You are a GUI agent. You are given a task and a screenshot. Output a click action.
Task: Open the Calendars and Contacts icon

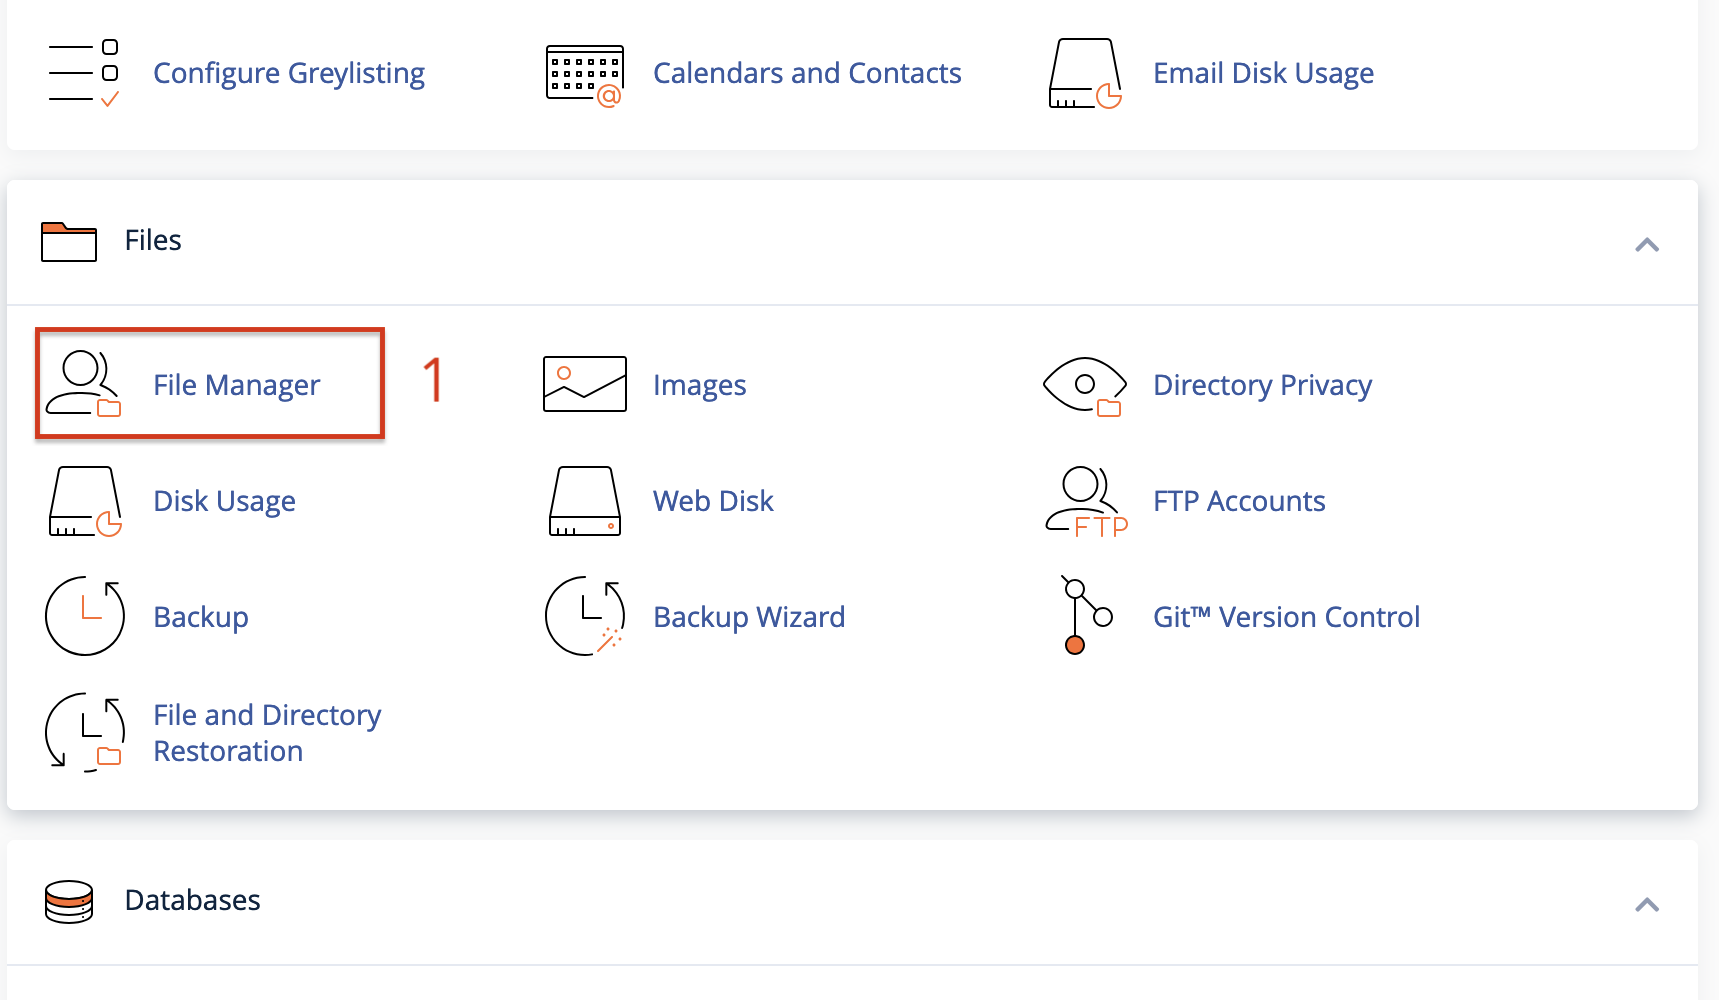coord(585,75)
